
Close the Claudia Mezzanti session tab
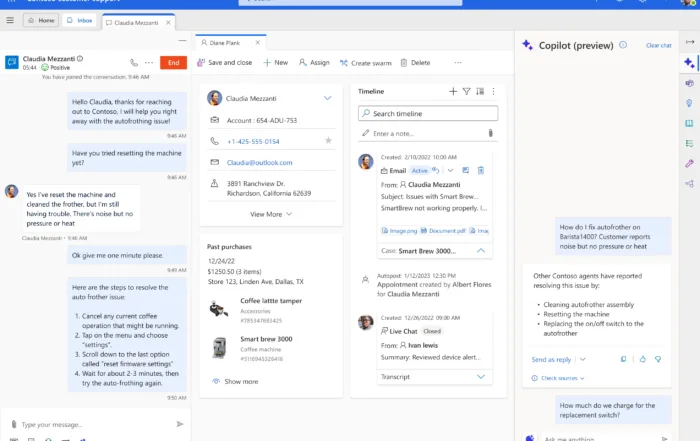point(168,23)
